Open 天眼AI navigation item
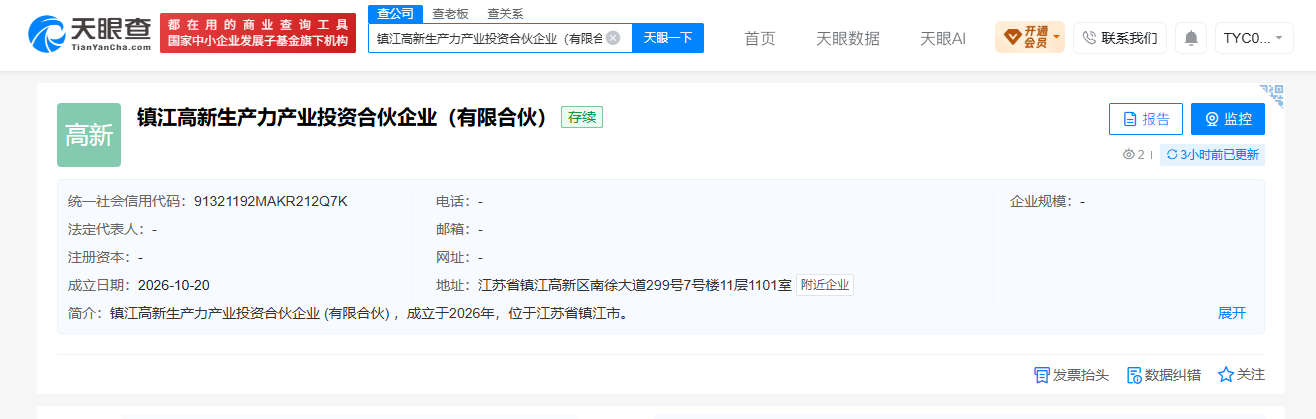The height and width of the screenshot is (419, 1316). pyautogui.click(x=943, y=38)
